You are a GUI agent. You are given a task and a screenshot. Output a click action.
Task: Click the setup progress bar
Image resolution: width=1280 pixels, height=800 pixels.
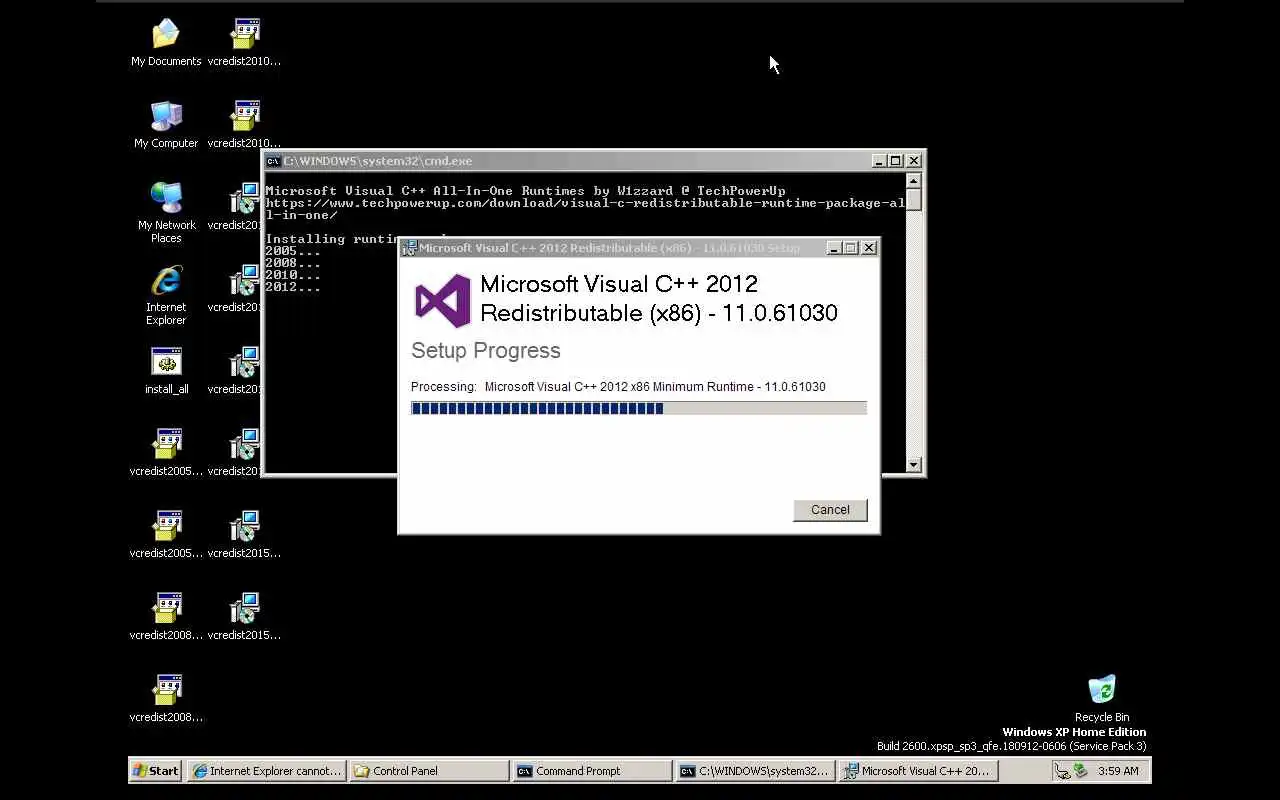click(639, 408)
